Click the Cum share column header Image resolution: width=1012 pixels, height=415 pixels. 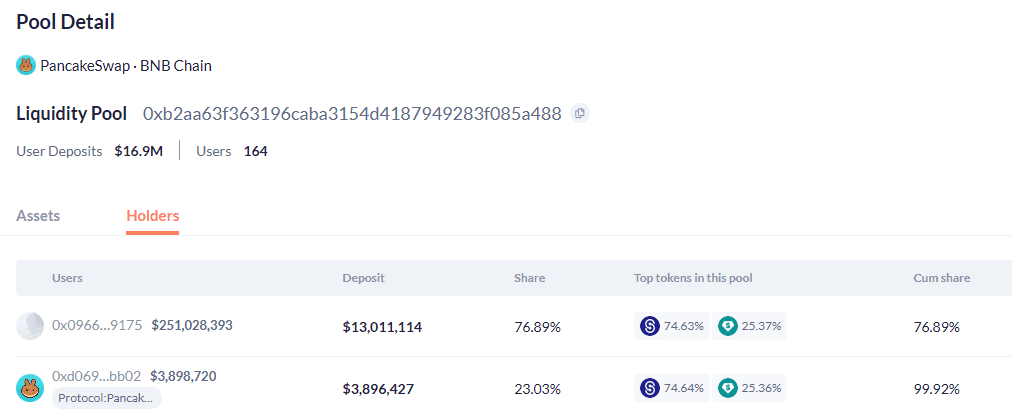click(941, 278)
